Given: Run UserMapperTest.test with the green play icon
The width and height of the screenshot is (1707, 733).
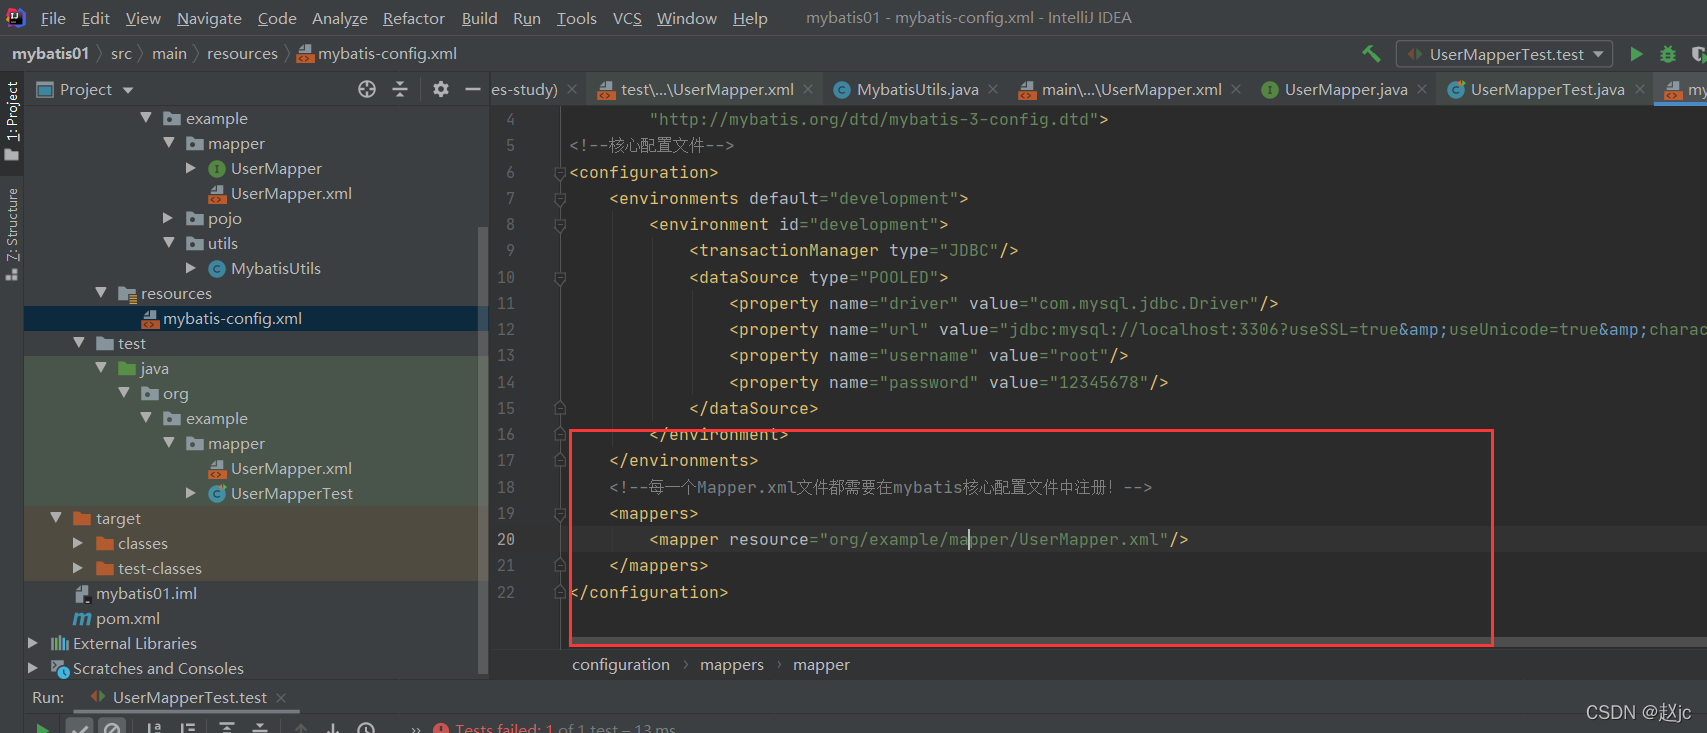Looking at the screenshot, I should pyautogui.click(x=1636, y=54).
